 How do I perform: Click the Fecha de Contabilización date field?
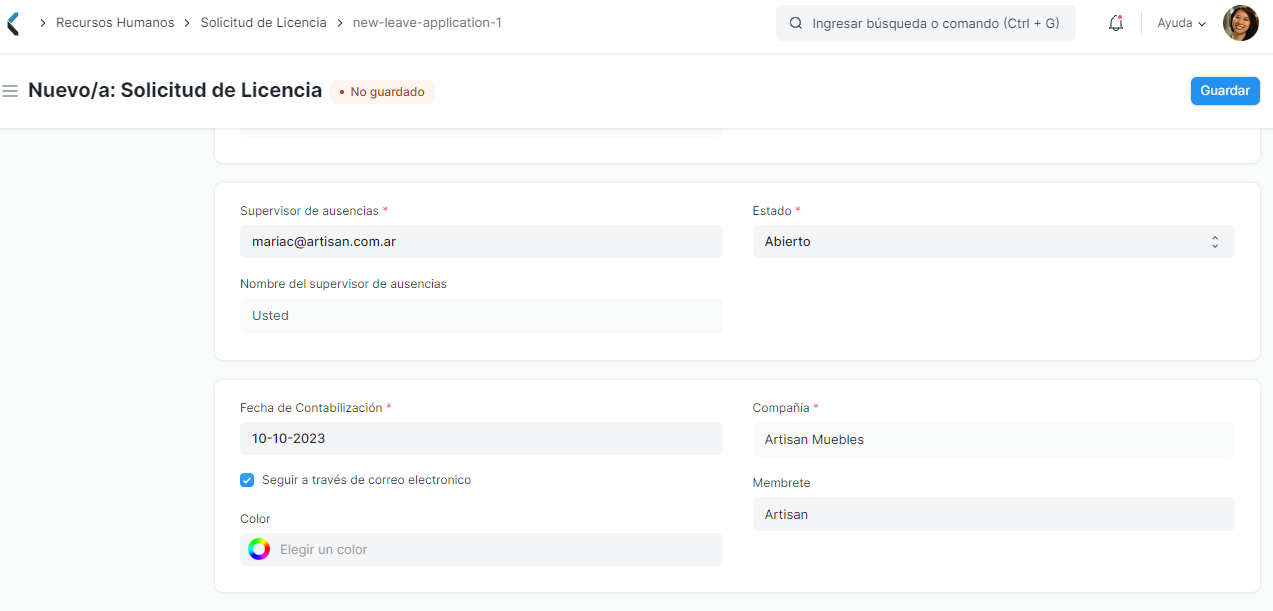pos(480,438)
